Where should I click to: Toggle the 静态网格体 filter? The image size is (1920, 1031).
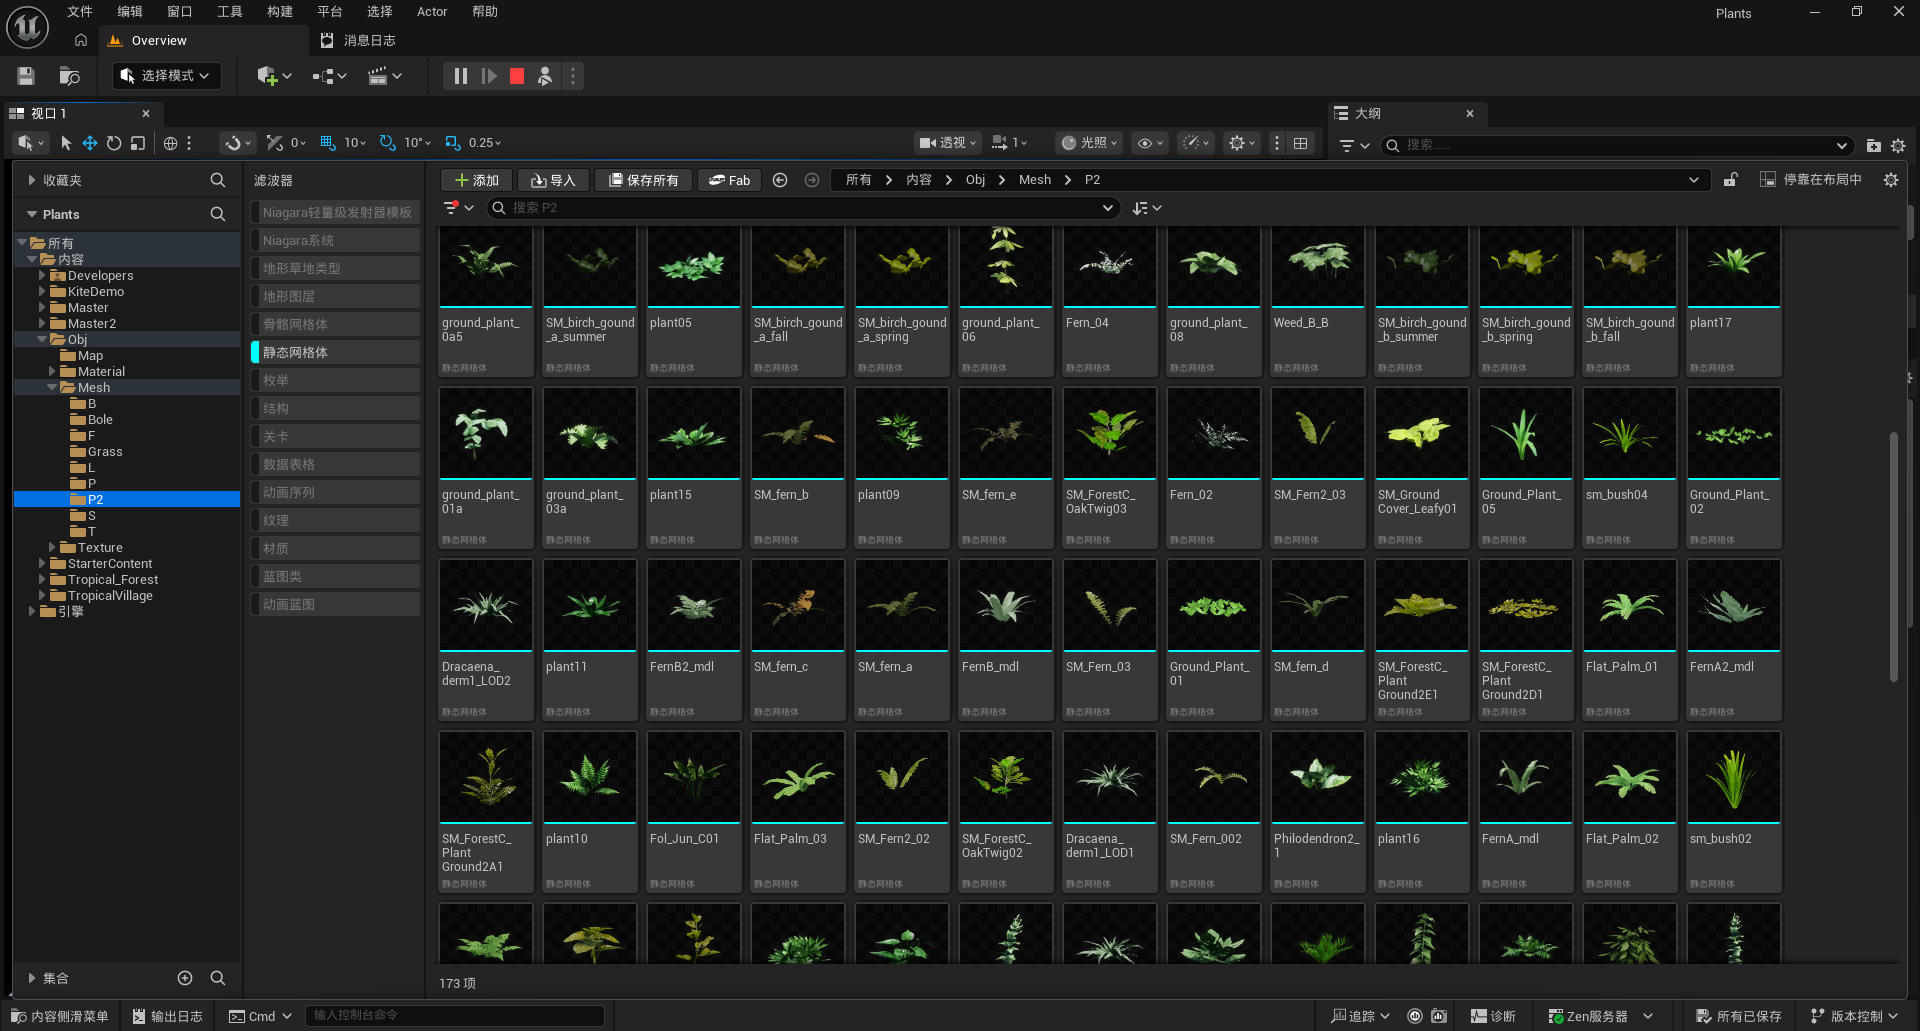tap(335, 352)
